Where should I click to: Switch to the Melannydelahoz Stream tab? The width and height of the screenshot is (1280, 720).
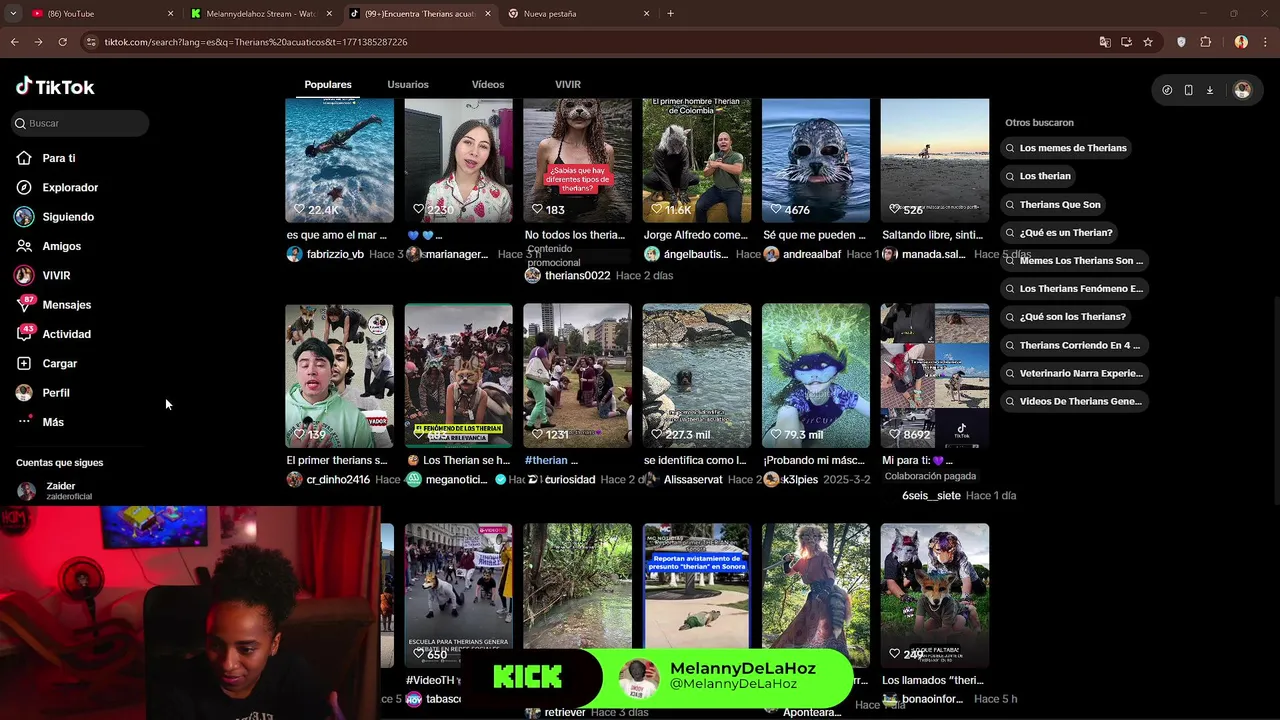[x=260, y=14]
